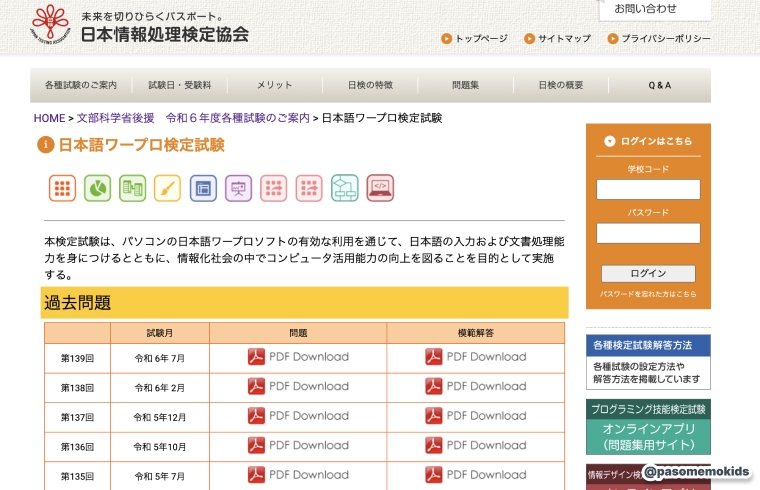Click 試験月 column header
Image resolution: width=760 pixels, height=490 pixels.
pos(159,333)
